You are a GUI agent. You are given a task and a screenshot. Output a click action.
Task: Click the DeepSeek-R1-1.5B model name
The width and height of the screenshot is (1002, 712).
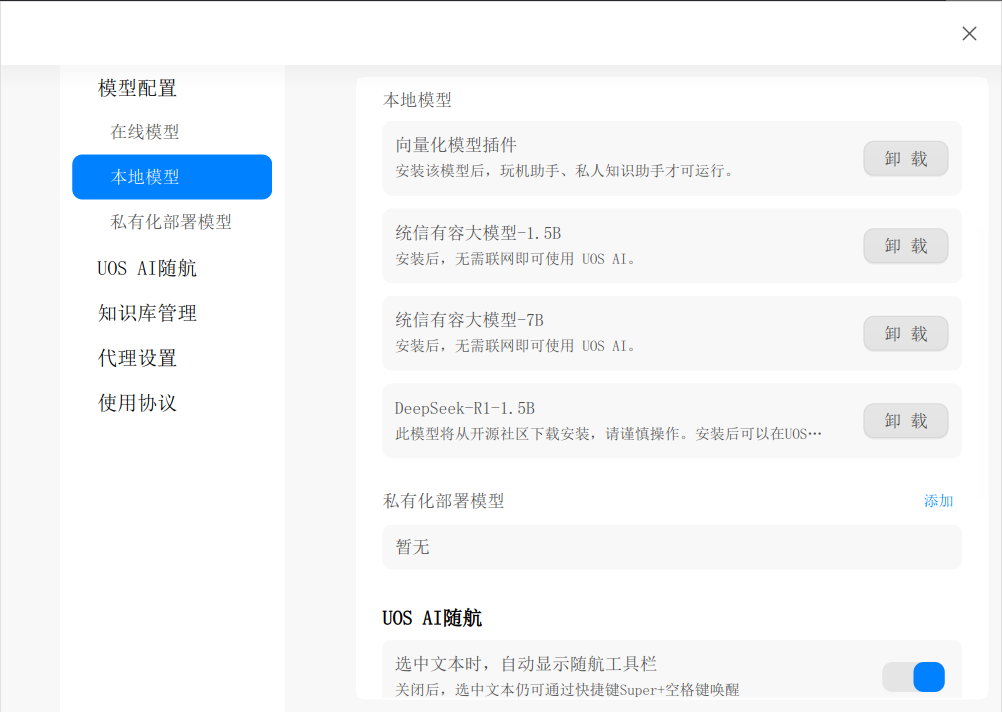pyautogui.click(x=465, y=408)
